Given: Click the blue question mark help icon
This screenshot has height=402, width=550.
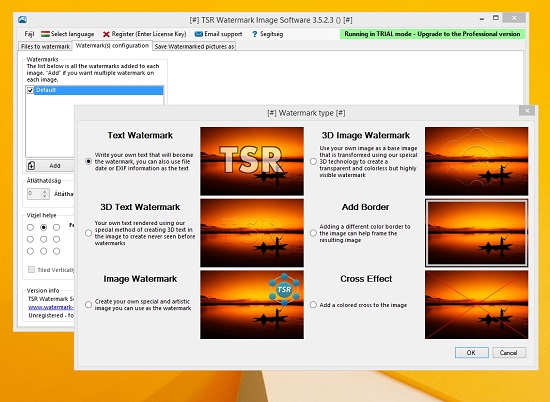Looking at the screenshot, I should click(x=254, y=34).
